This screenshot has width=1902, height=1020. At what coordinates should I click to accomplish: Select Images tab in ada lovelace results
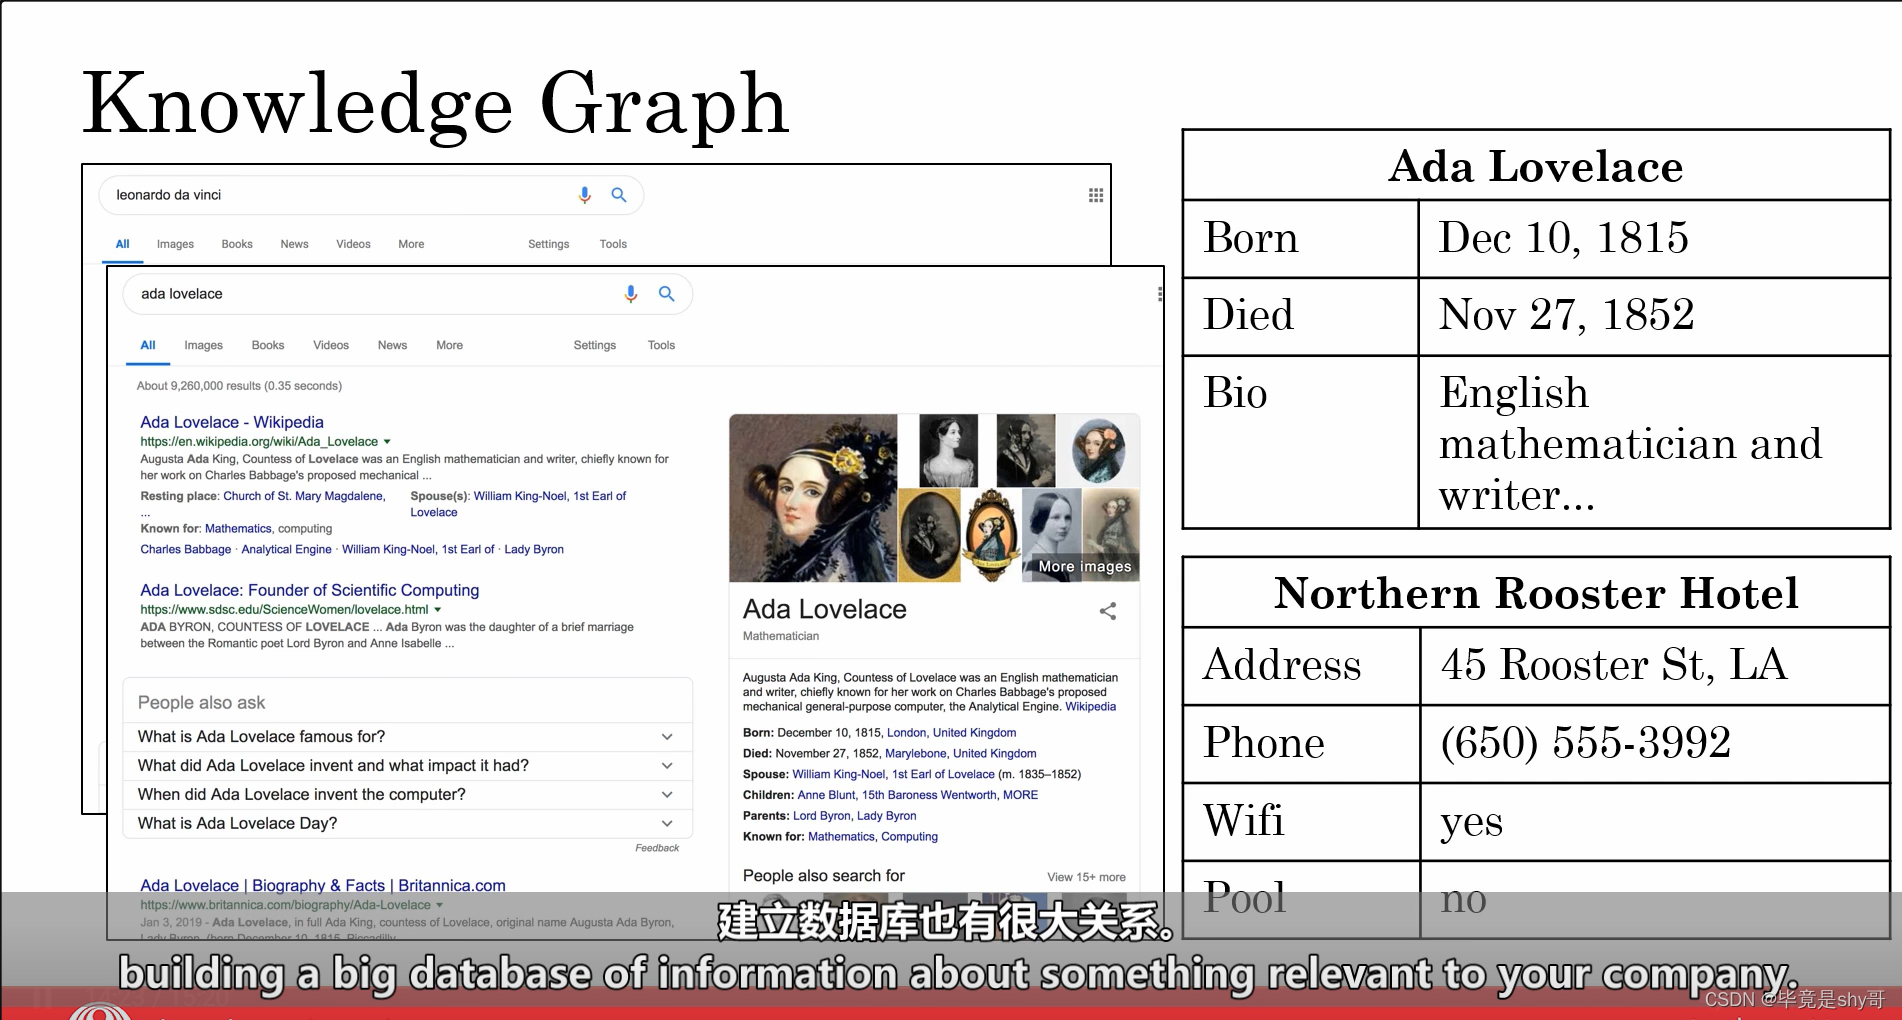pyautogui.click(x=203, y=345)
